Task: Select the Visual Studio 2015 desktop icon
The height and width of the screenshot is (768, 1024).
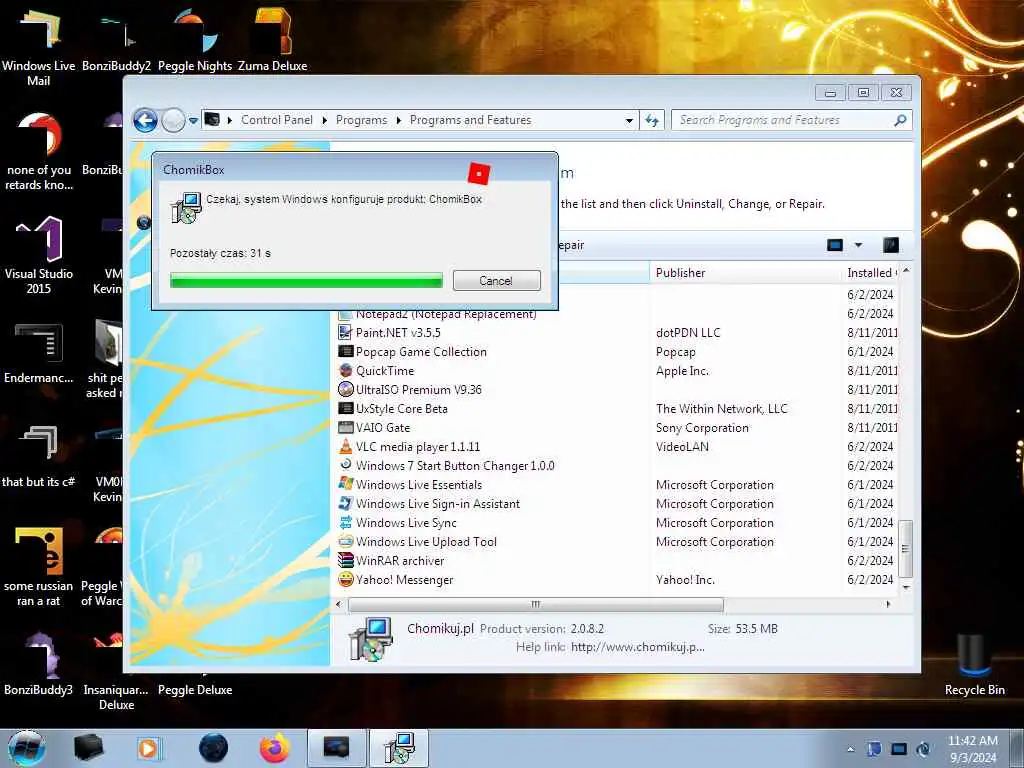Action: [x=39, y=255]
